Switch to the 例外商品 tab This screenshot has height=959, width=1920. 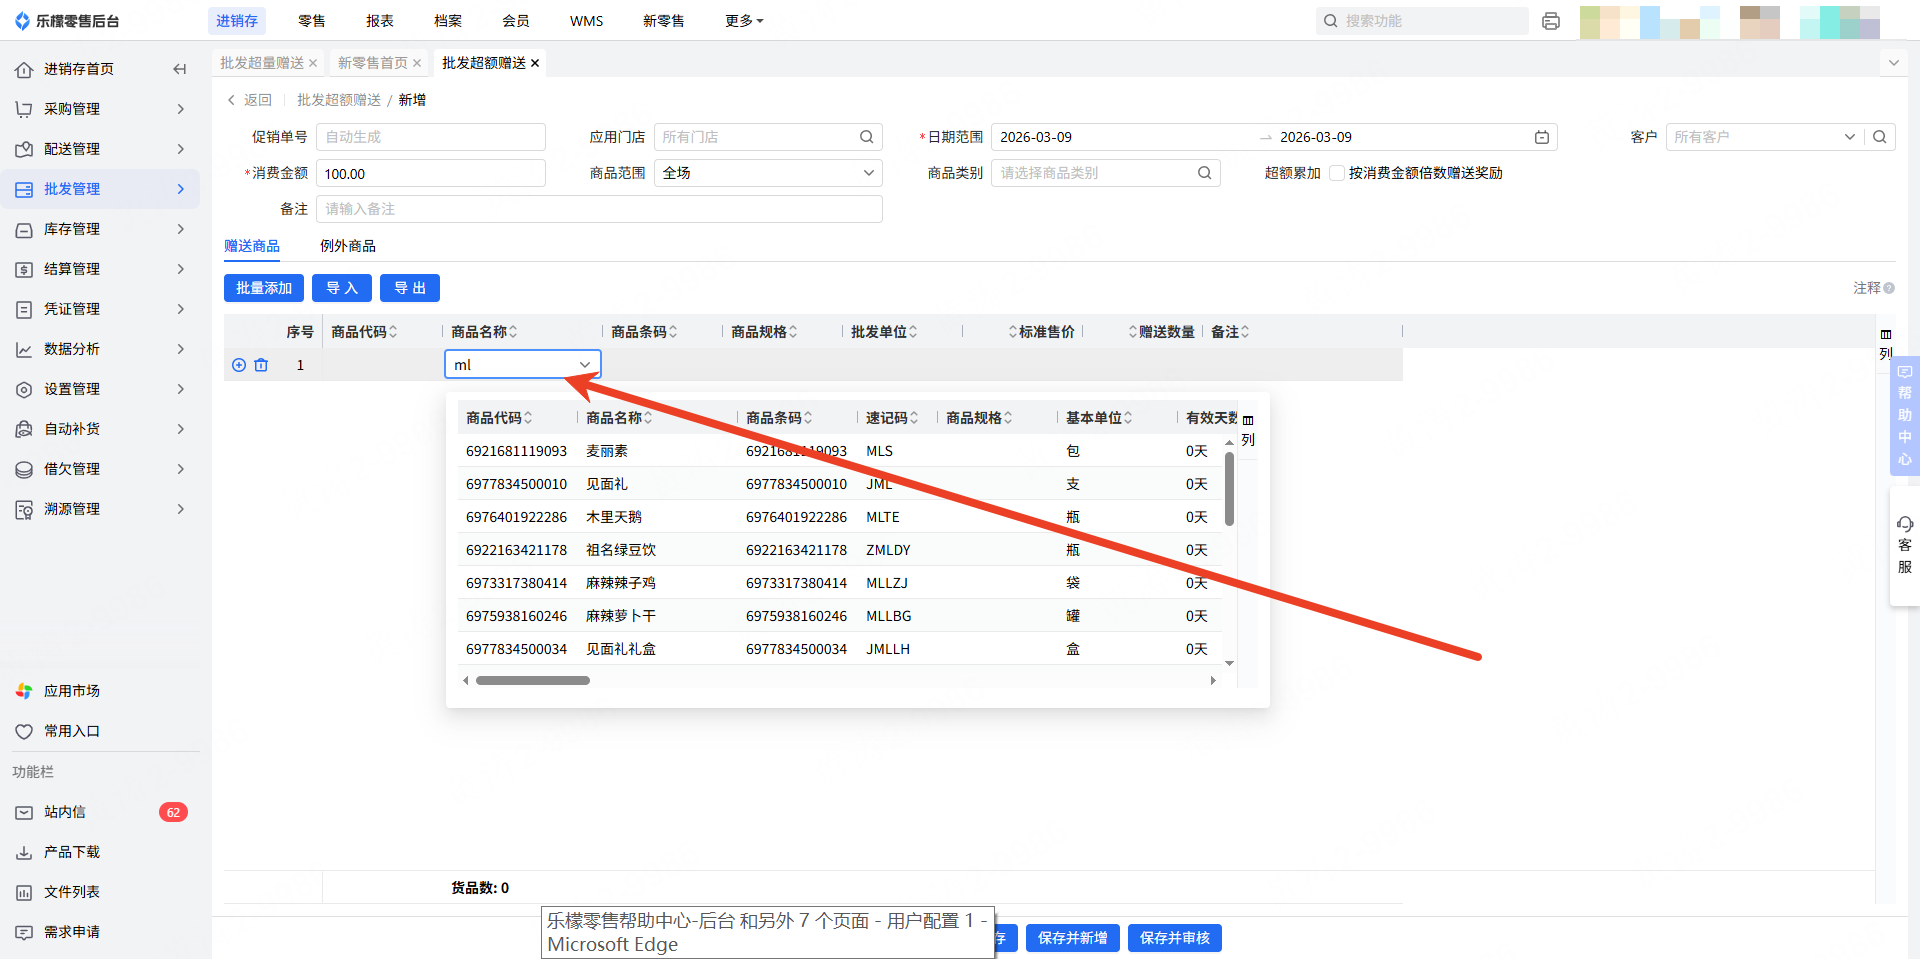(x=348, y=246)
